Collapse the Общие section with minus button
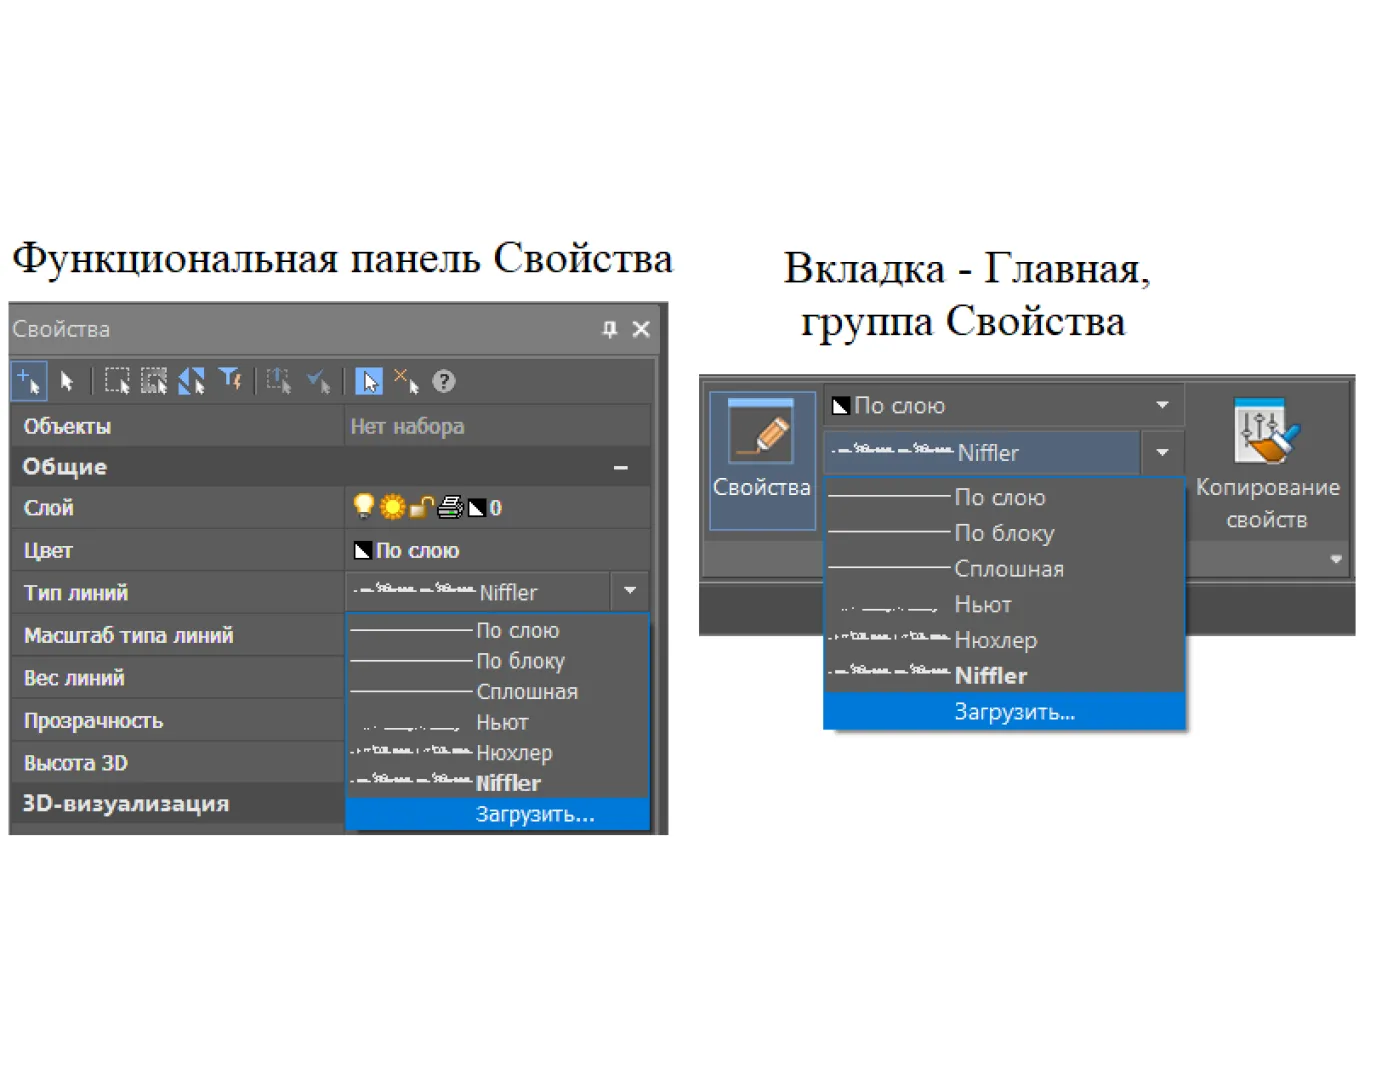 [621, 467]
